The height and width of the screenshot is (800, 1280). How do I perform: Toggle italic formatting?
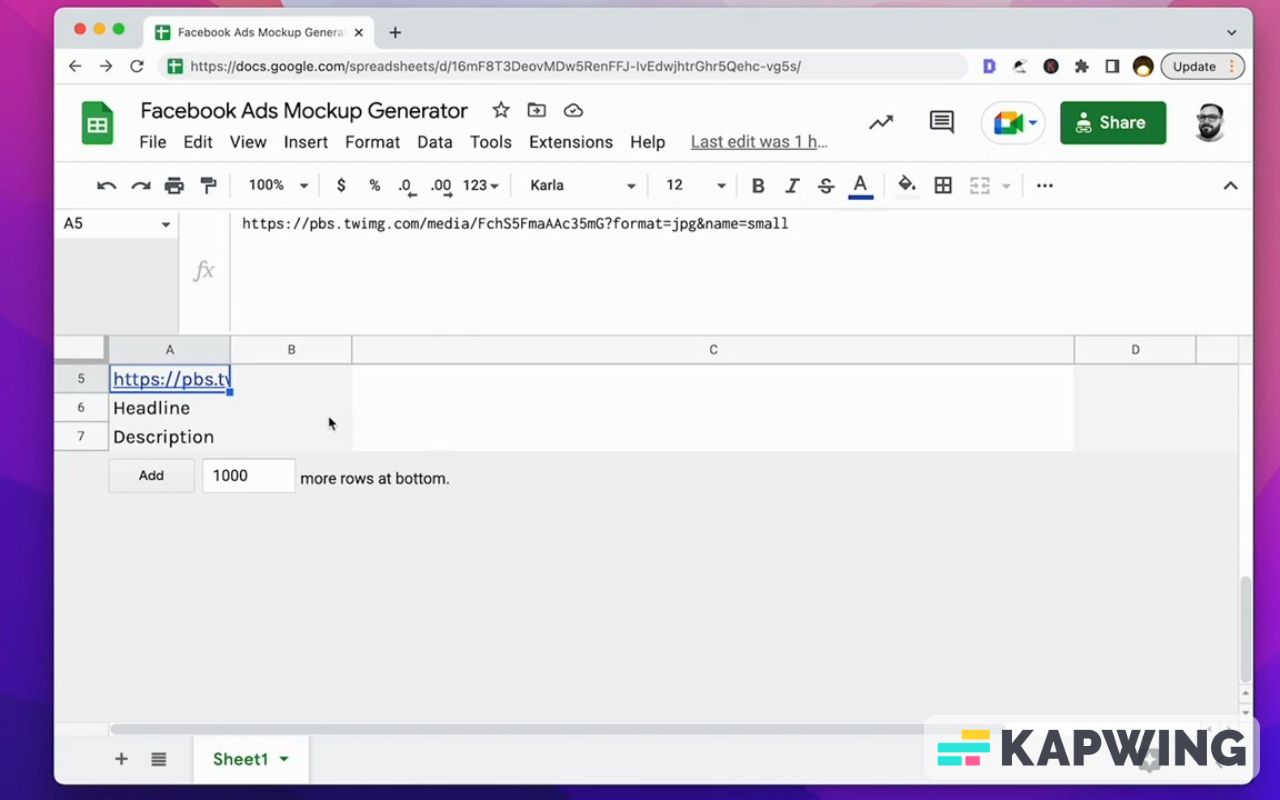click(x=792, y=185)
